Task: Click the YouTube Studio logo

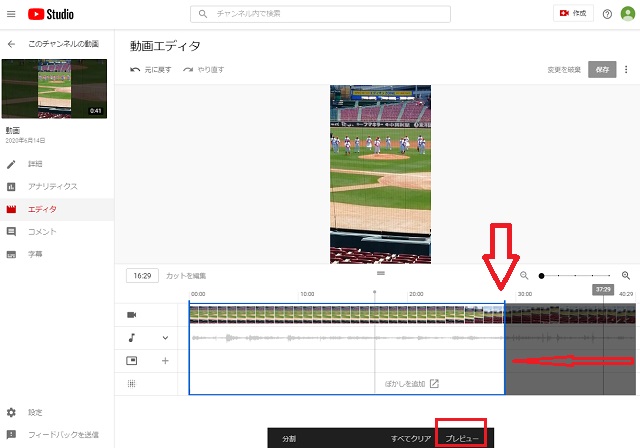Action: 51,14
